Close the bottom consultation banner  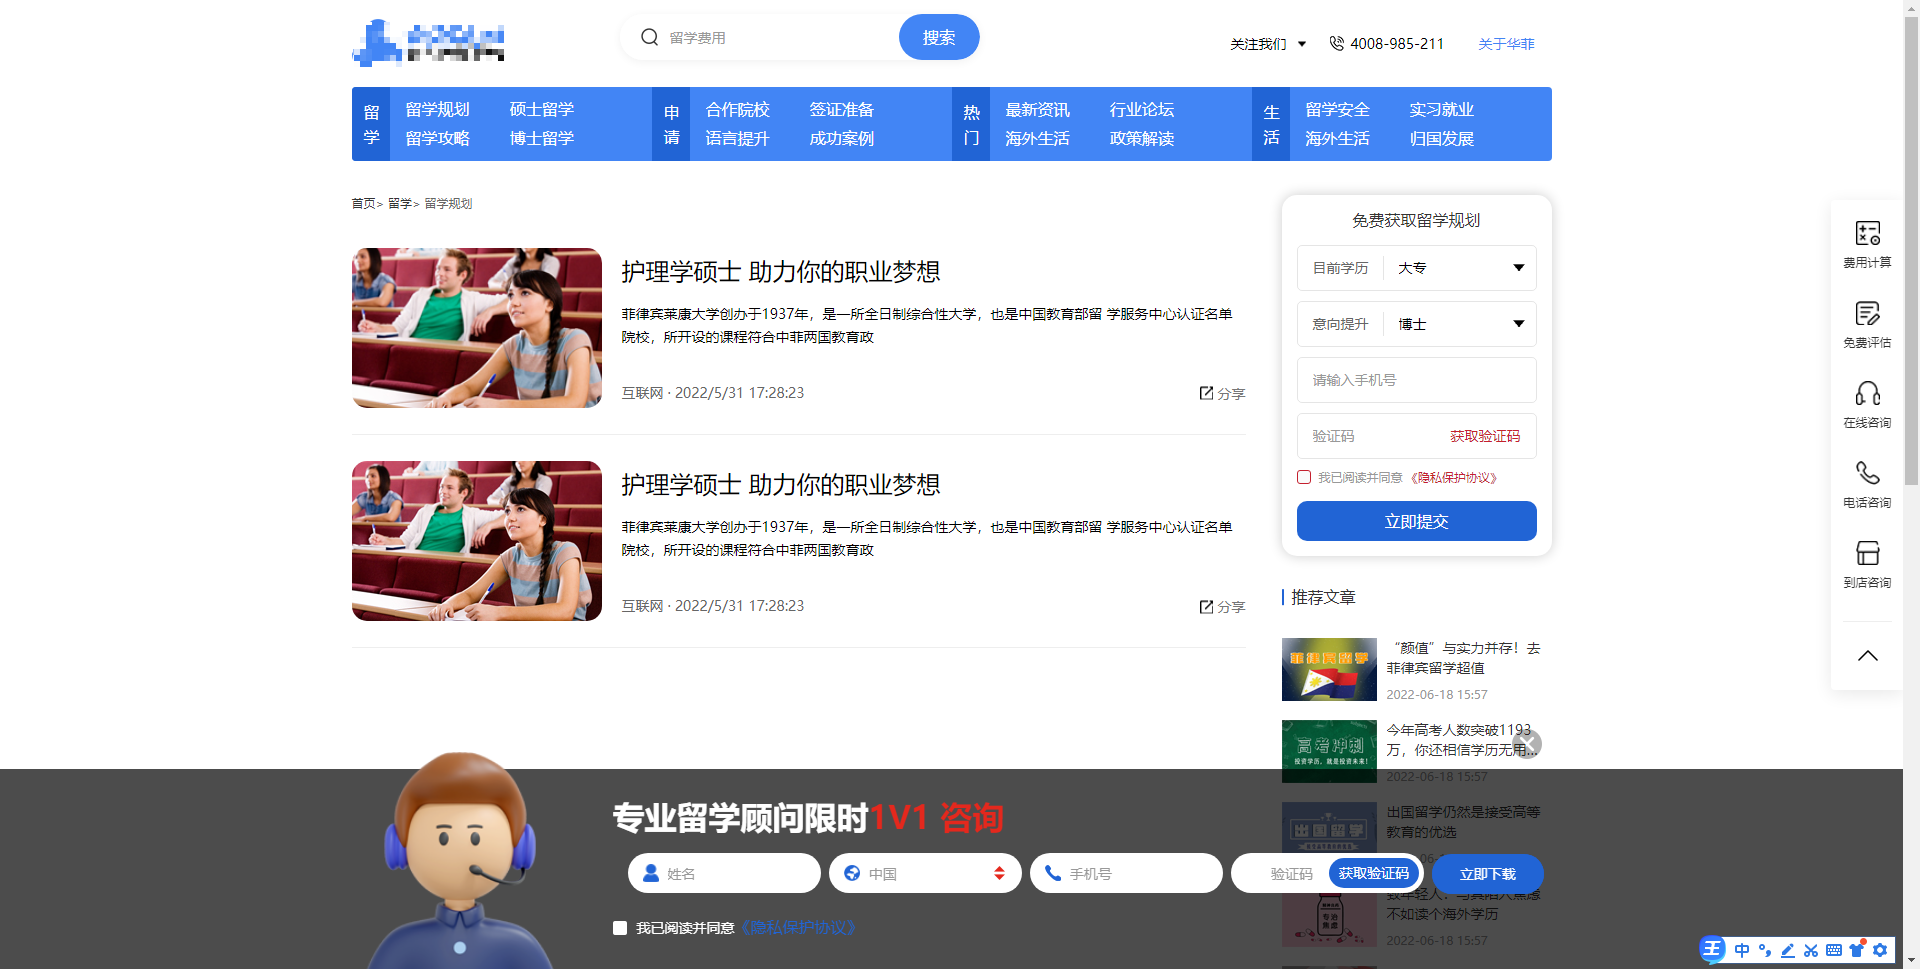click(x=1527, y=743)
